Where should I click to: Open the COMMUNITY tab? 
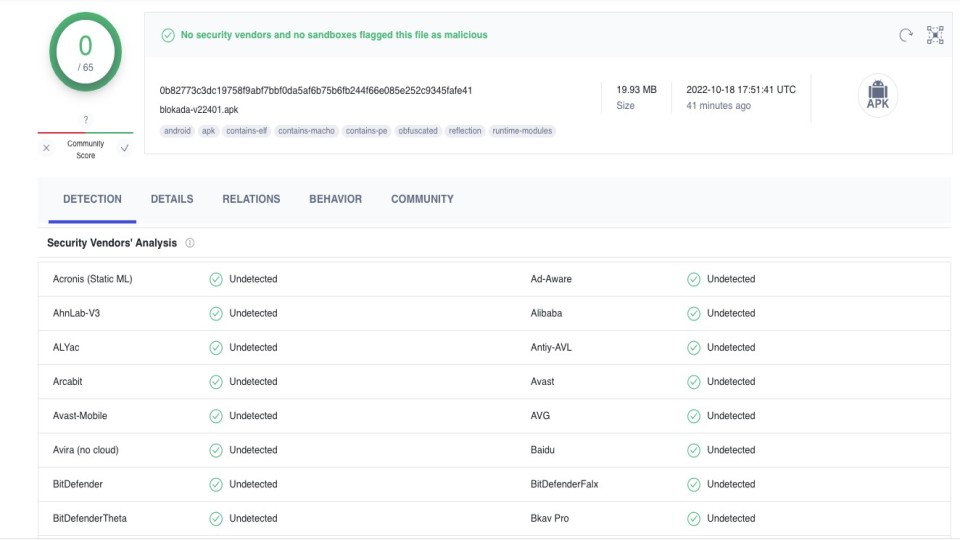[422, 199]
